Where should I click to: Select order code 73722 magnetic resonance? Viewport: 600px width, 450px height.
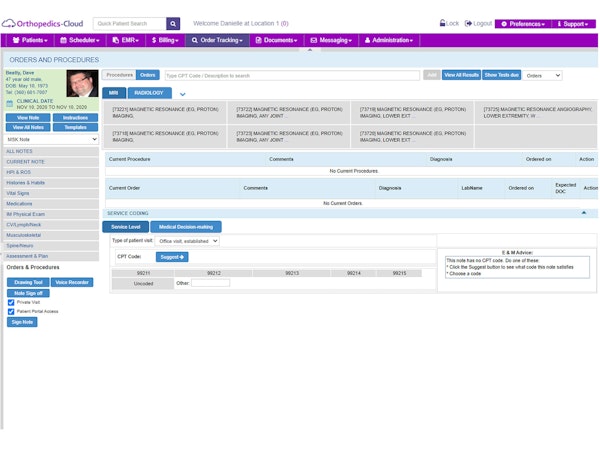289,112
